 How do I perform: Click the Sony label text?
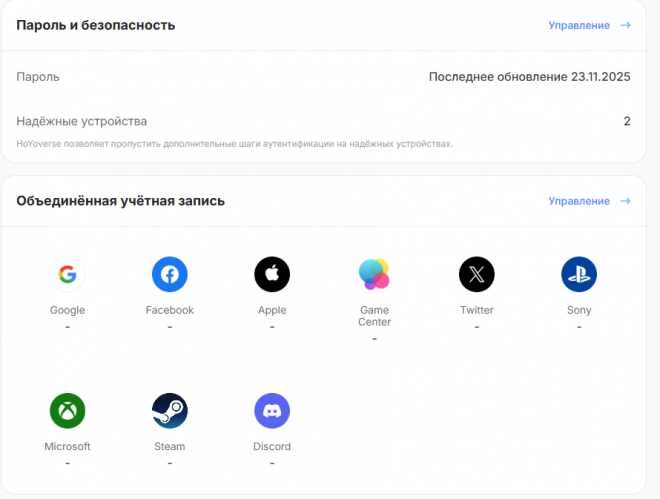(579, 310)
